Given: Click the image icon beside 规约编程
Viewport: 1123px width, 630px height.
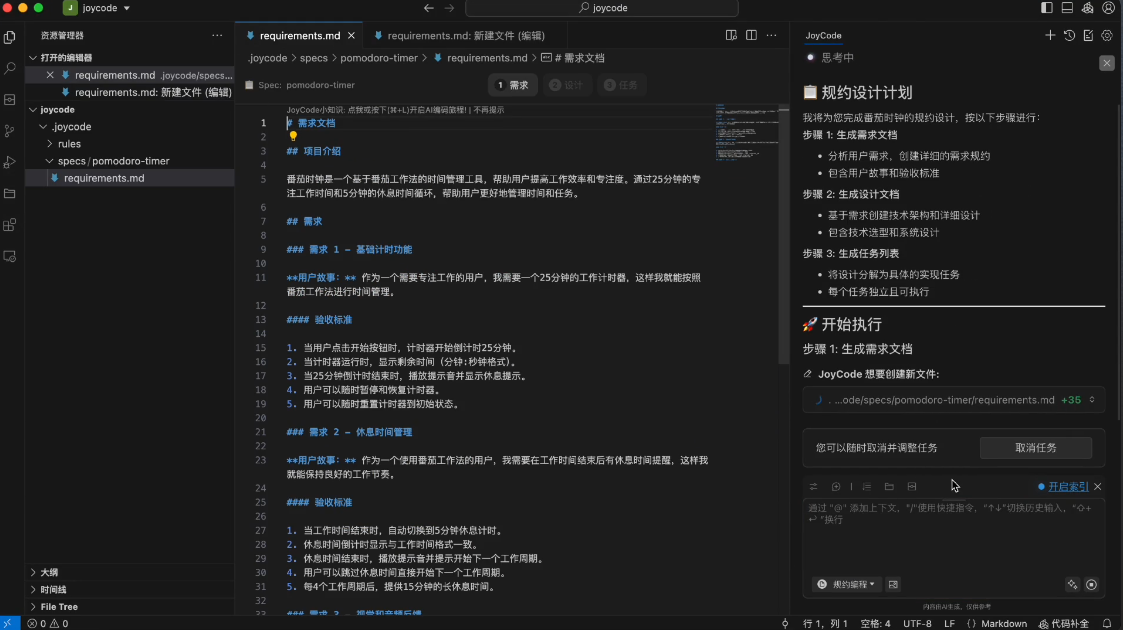Looking at the screenshot, I should point(893,584).
